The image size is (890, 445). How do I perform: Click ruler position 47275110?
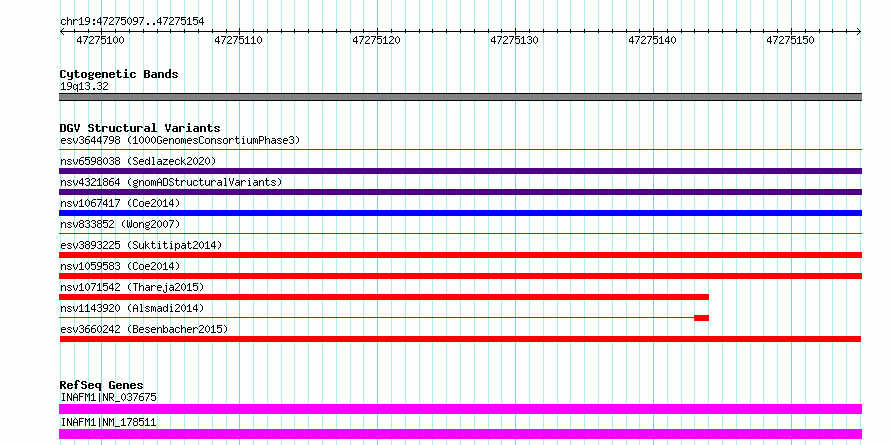[x=239, y=40]
